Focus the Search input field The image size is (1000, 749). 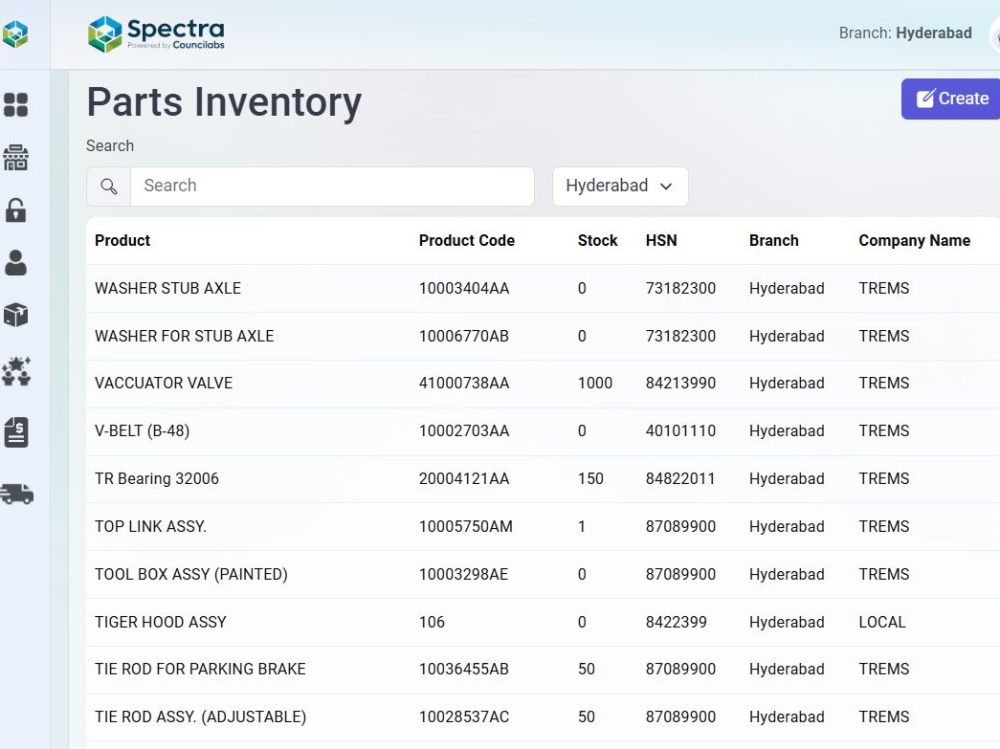pyautogui.click(x=332, y=186)
